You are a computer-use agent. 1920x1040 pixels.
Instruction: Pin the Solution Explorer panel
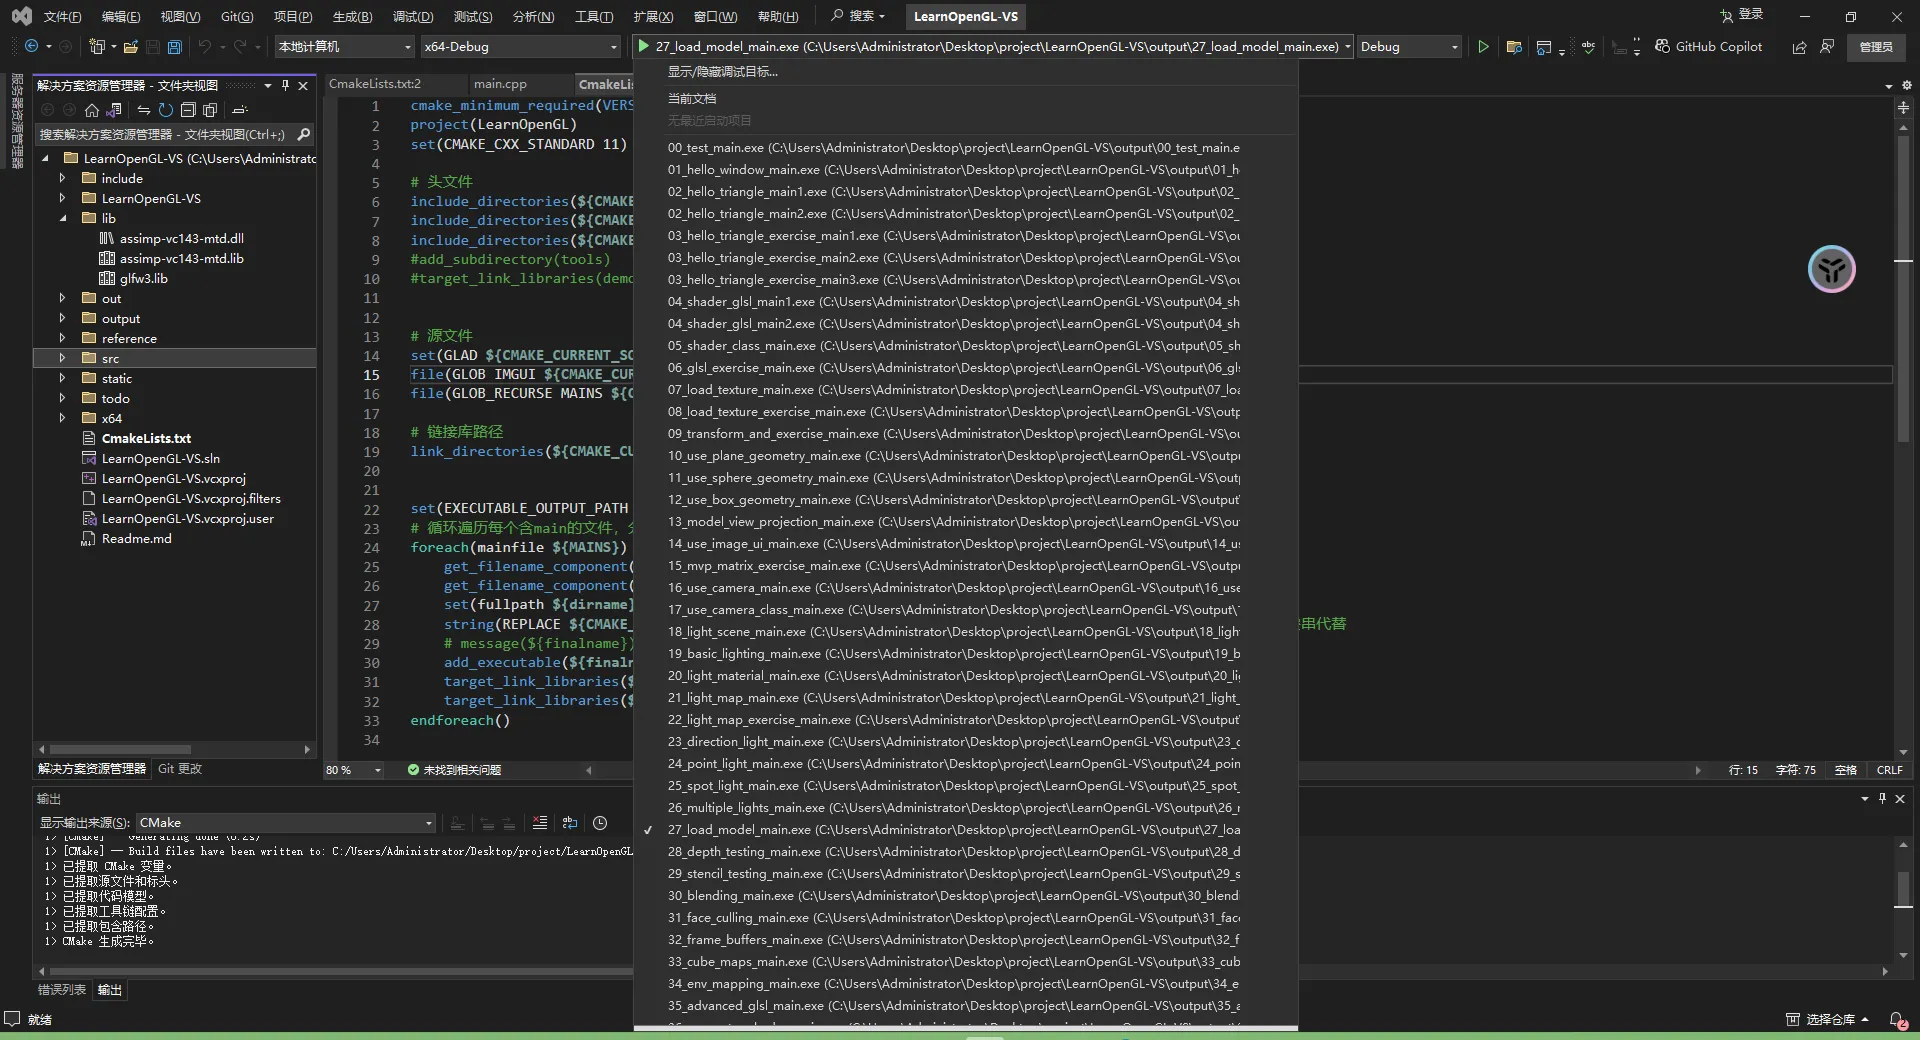pyautogui.click(x=285, y=85)
